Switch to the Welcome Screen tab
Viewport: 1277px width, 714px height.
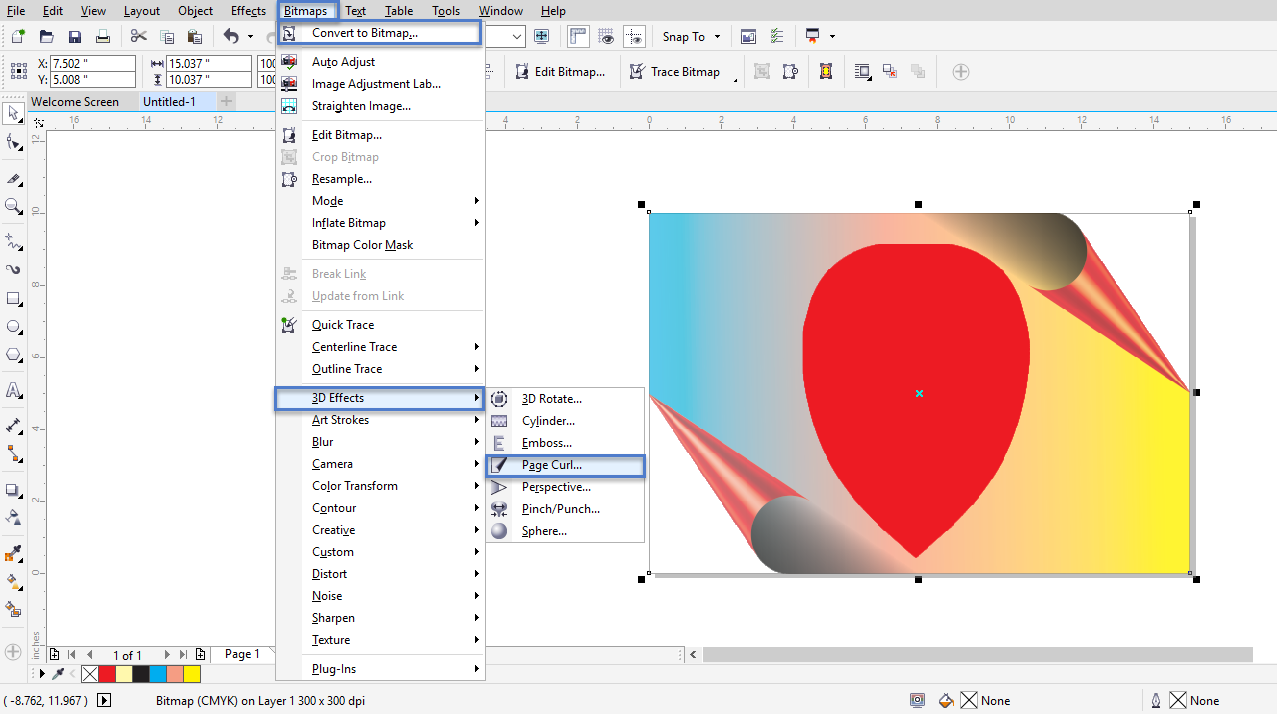tap(81, 101)
